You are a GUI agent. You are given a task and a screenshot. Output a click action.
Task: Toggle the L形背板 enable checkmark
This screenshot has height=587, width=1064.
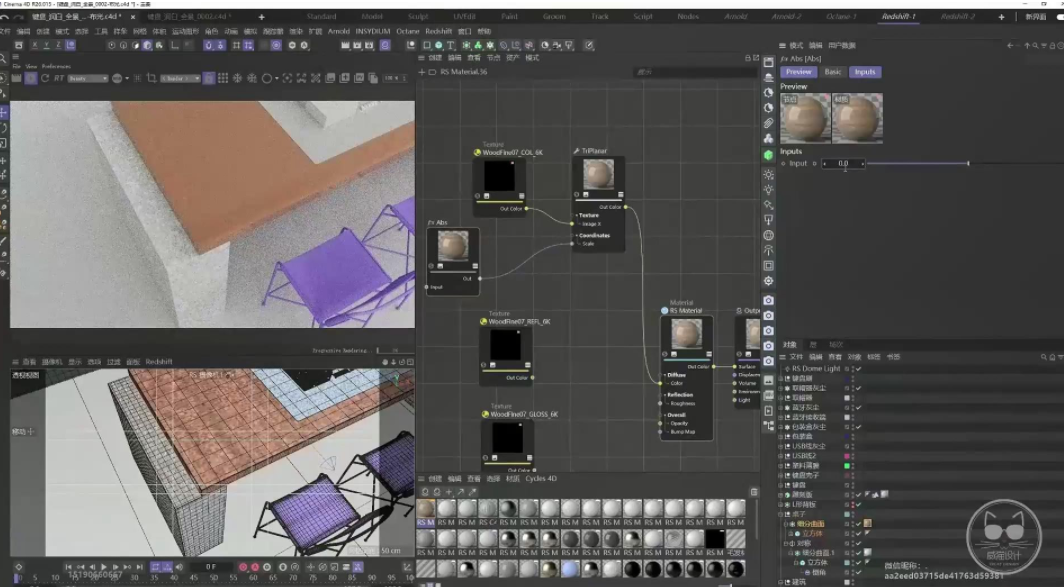858,505
